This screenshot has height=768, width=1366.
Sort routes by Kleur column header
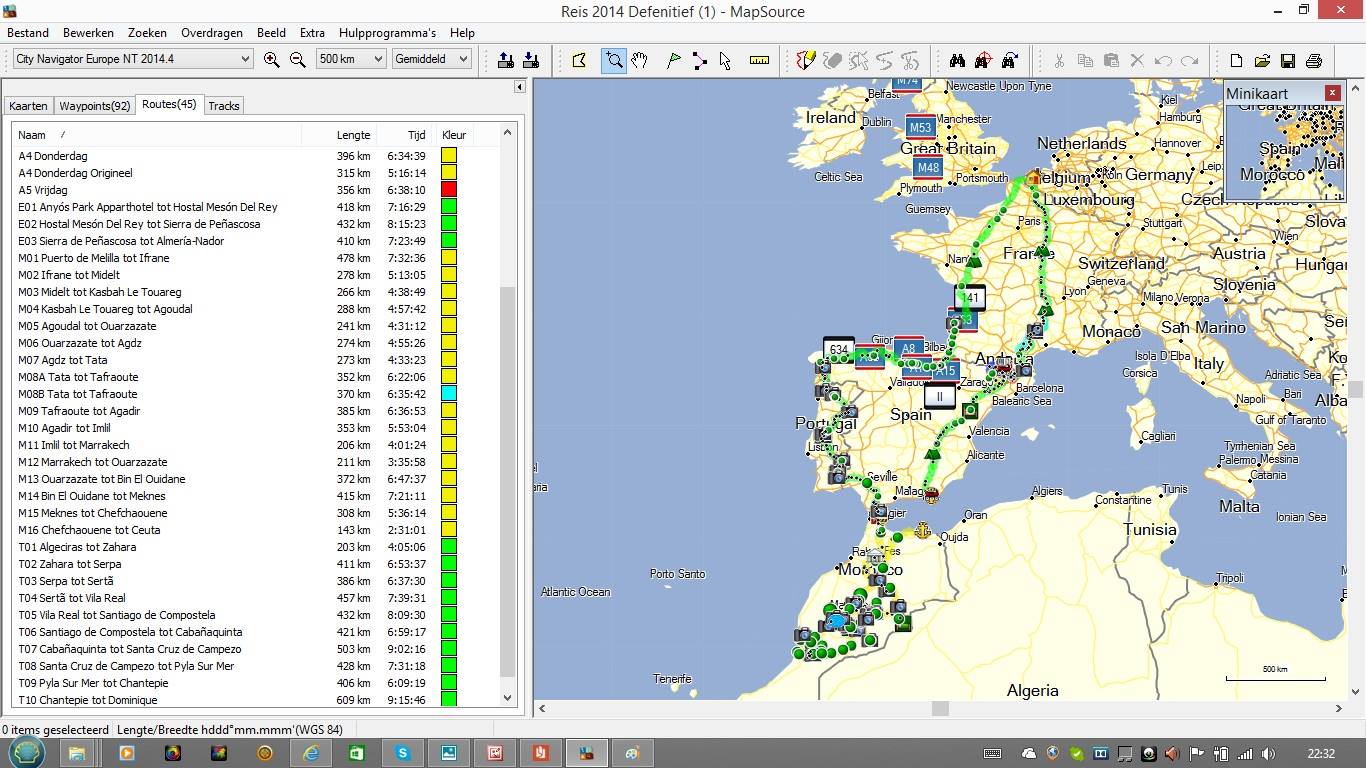(456, 135)
